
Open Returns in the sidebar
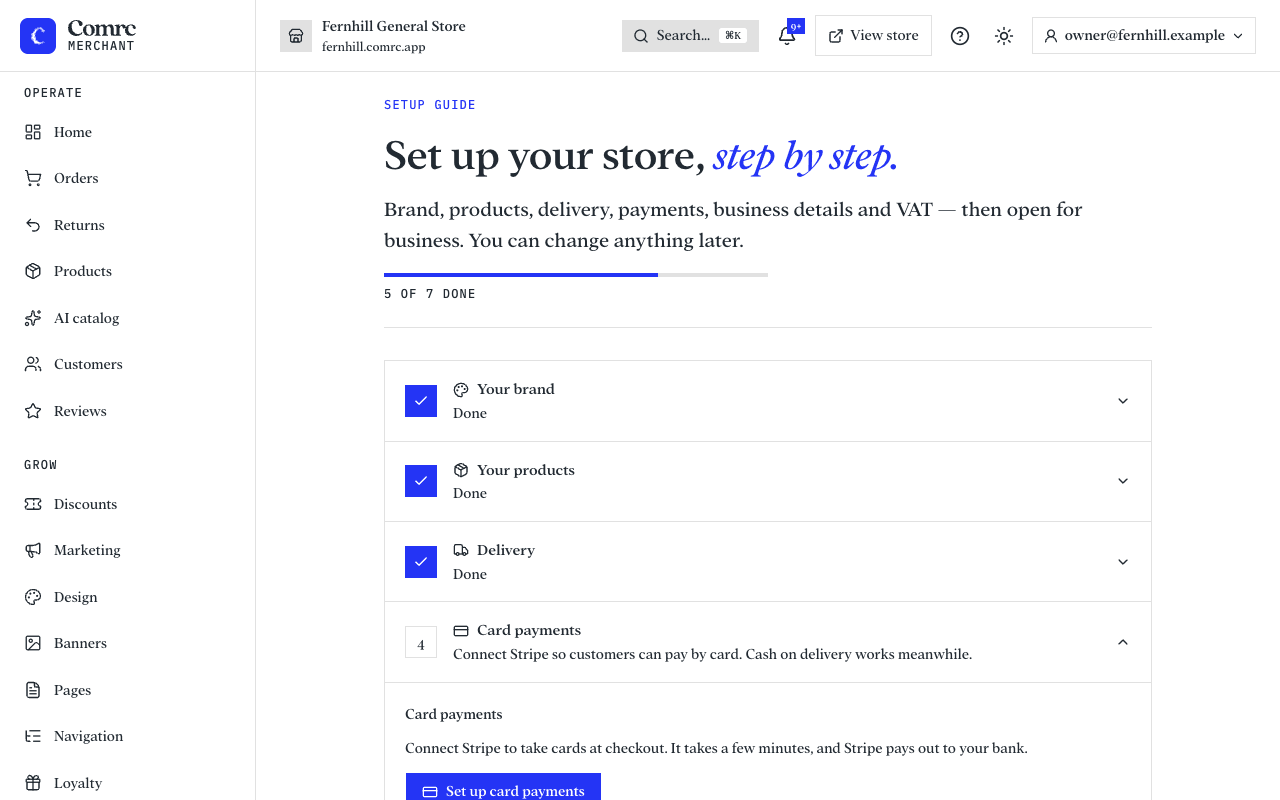click(128, 225)
